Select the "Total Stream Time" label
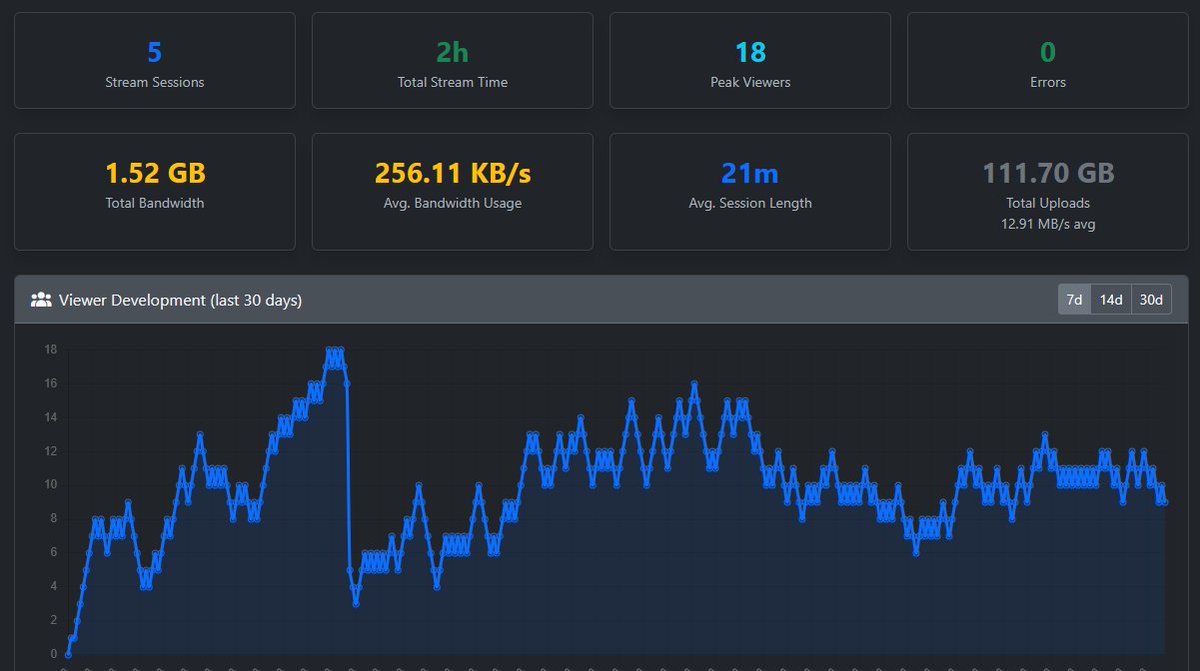 click(452, 82)
